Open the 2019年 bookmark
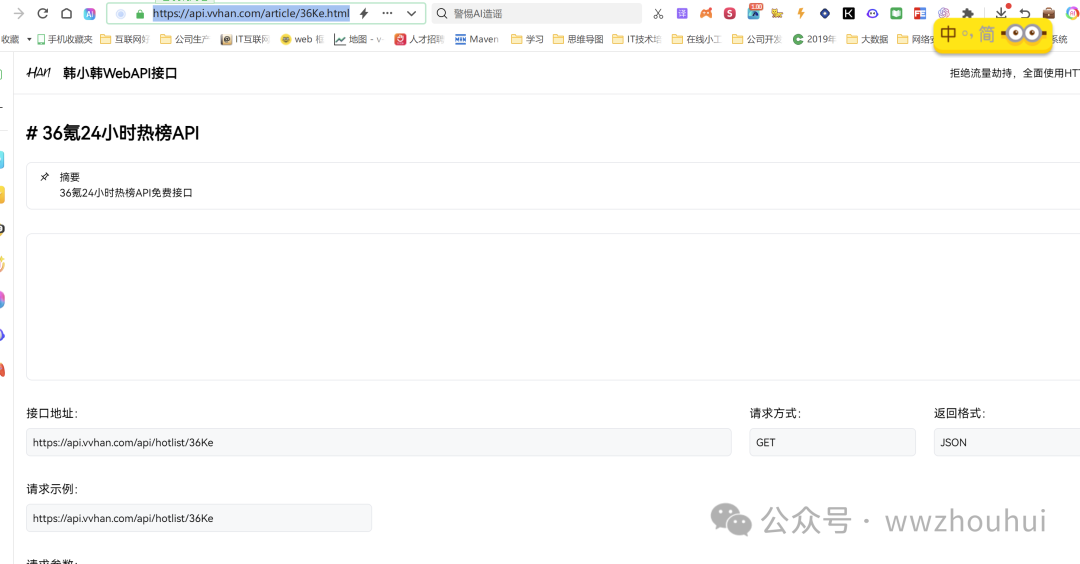This screenshot has height=564, width=1080. tap(814, 39)
